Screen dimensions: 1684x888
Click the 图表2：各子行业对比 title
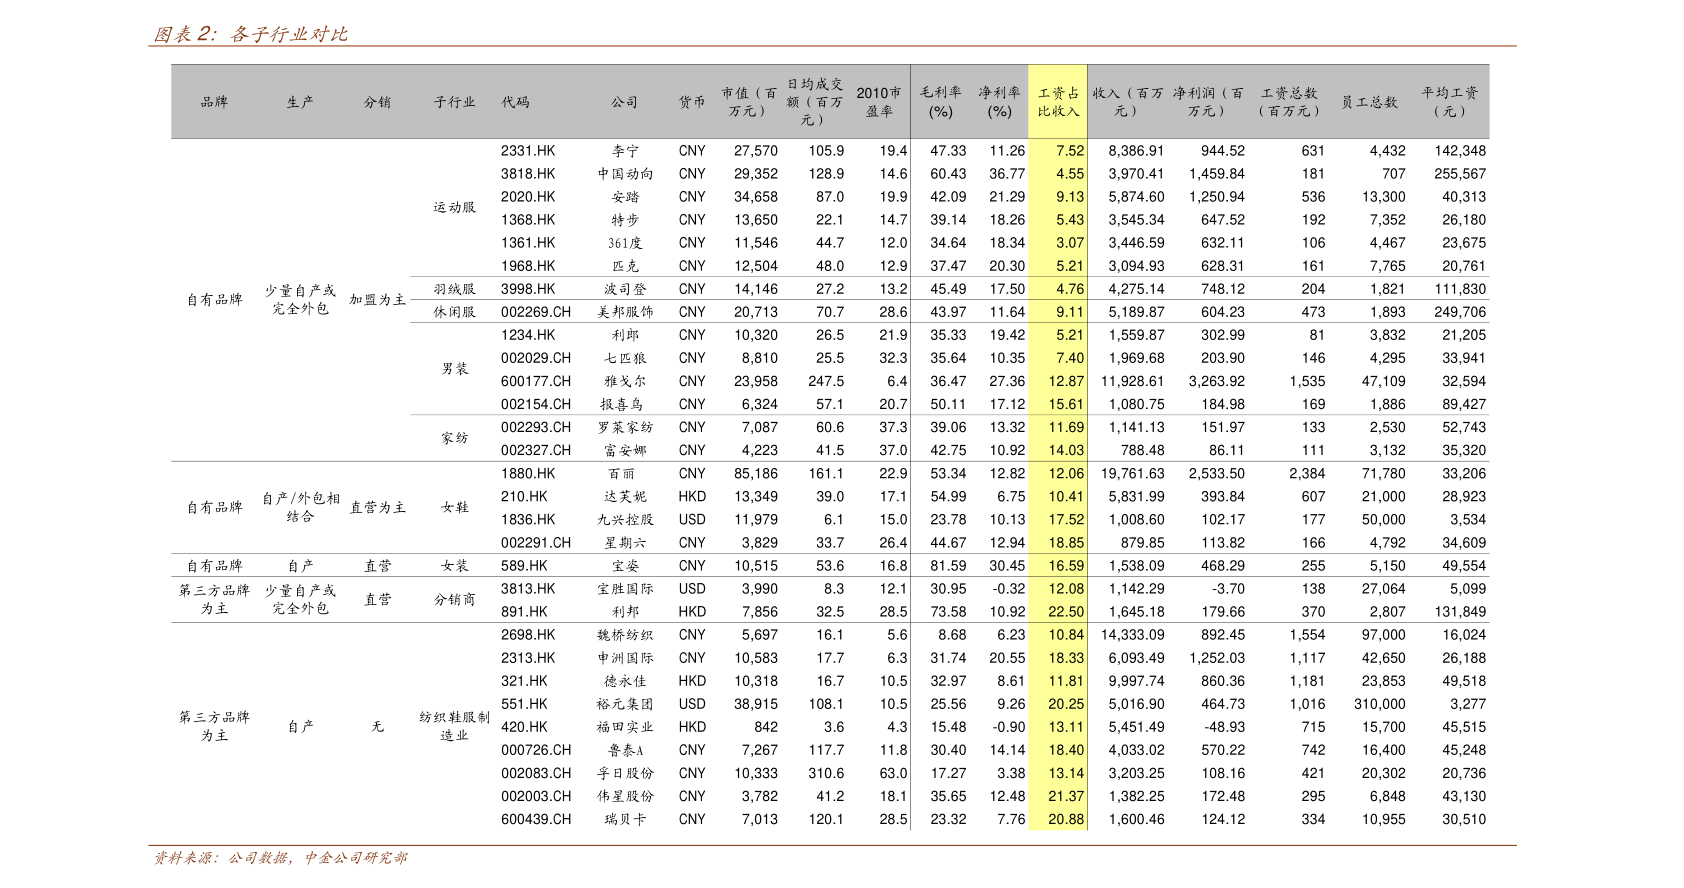point(250,34)
